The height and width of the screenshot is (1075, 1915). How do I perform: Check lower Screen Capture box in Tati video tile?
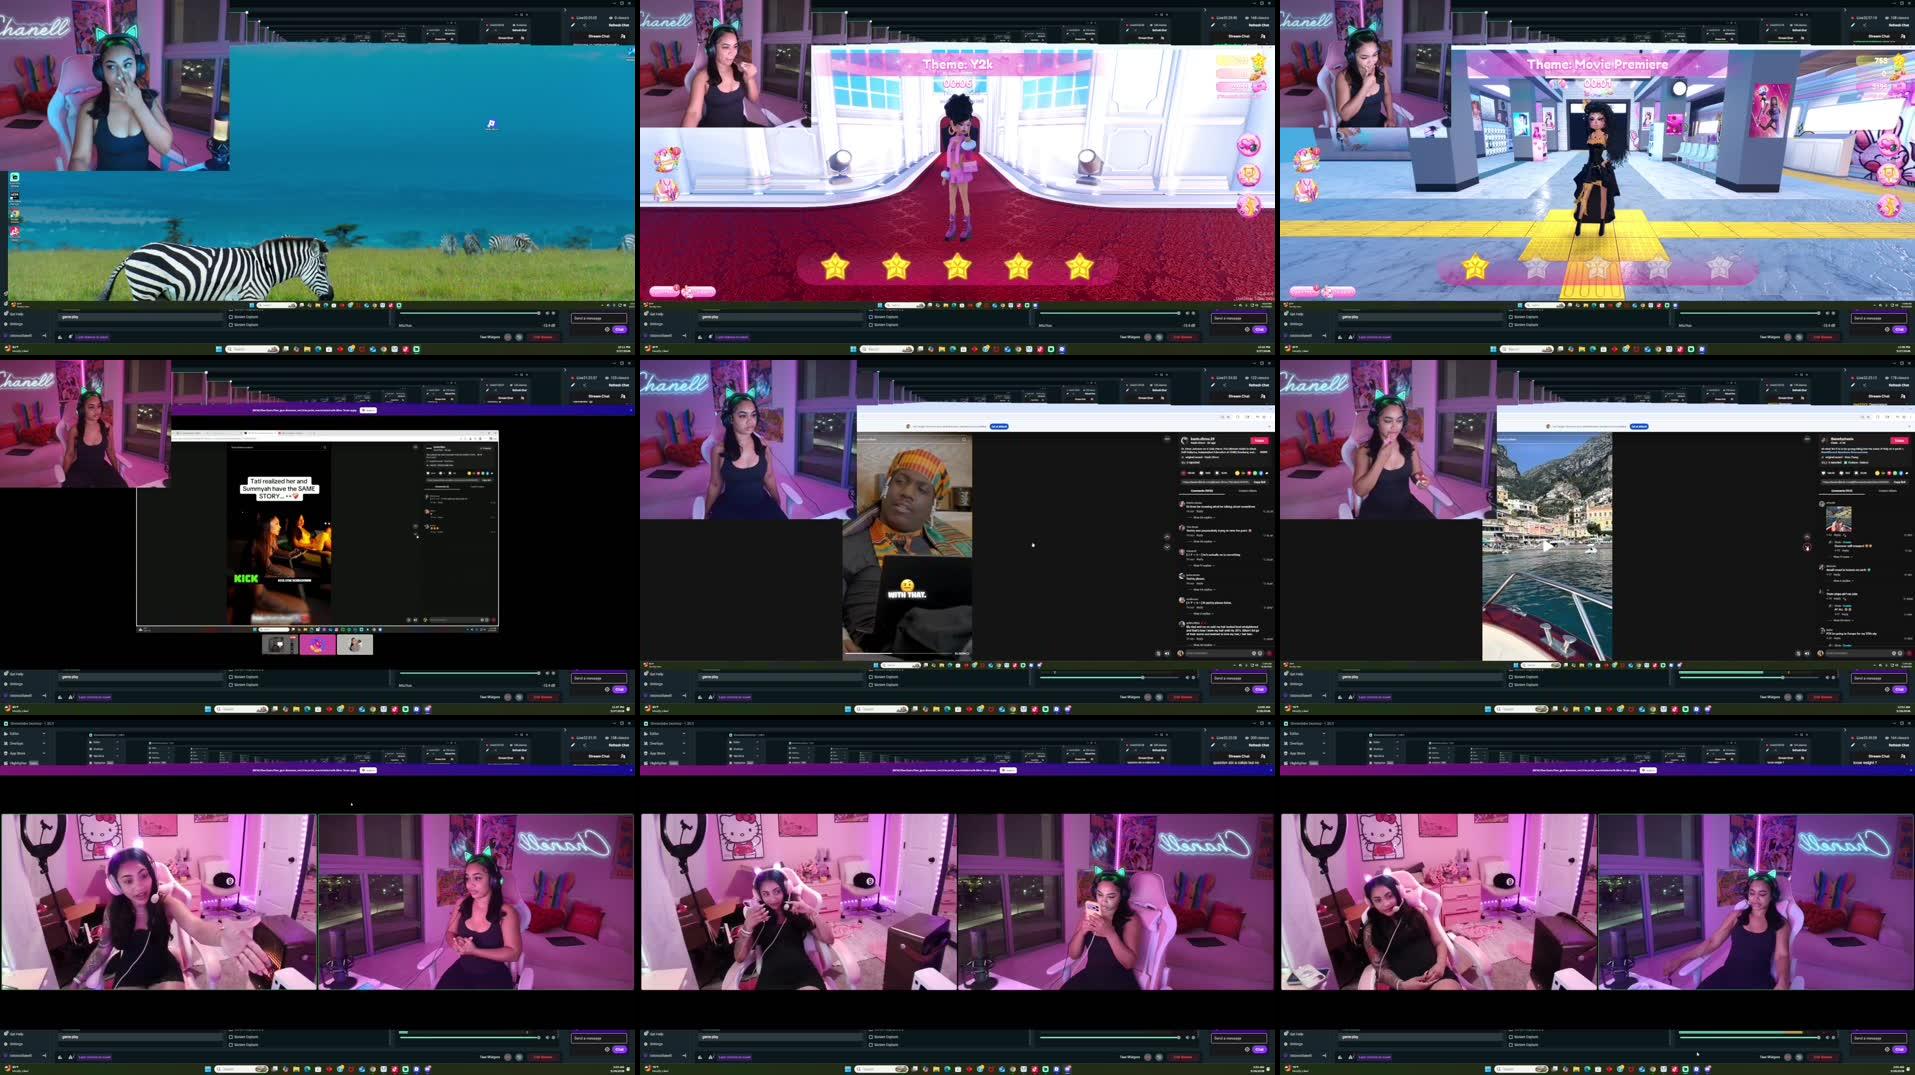click(x=230, y=685)
